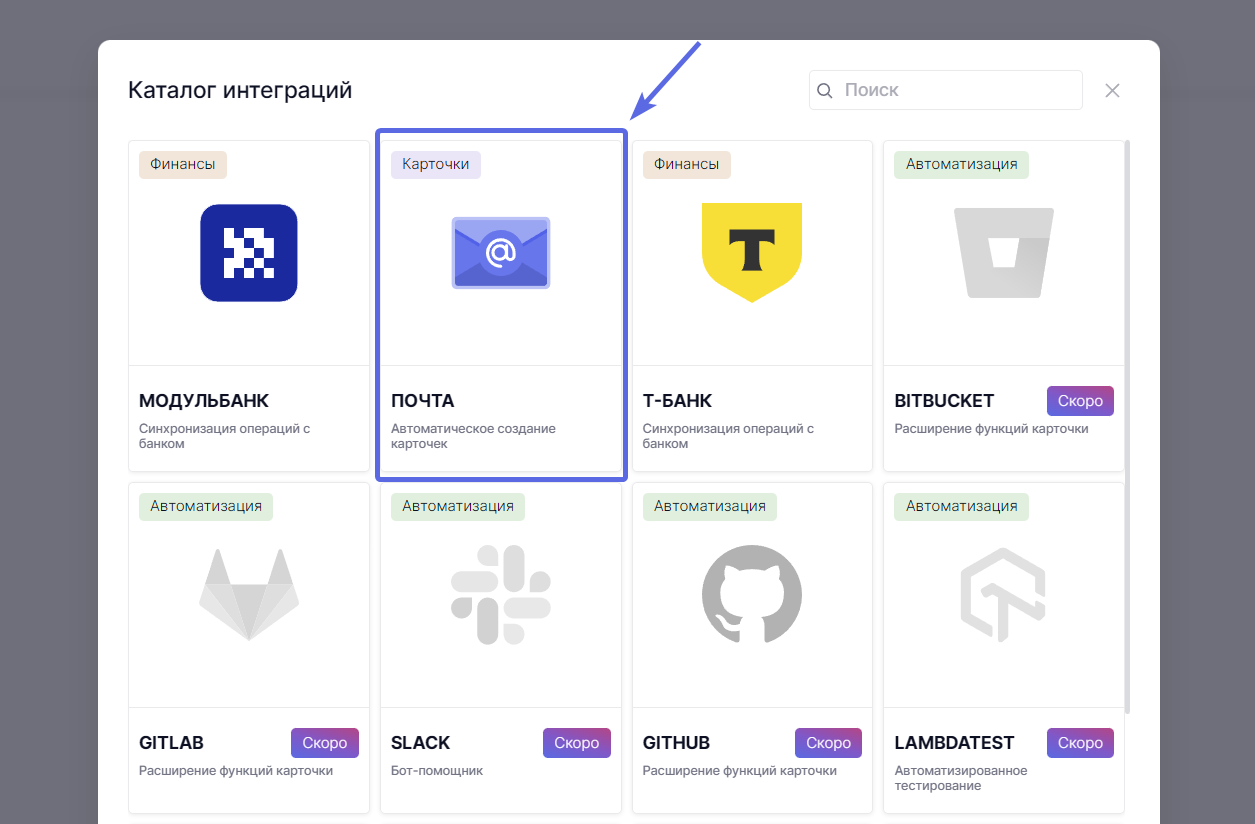The image size is (1255, 824).
Task: Click the Скоро badge on Slack
Action: pos(576,743)
